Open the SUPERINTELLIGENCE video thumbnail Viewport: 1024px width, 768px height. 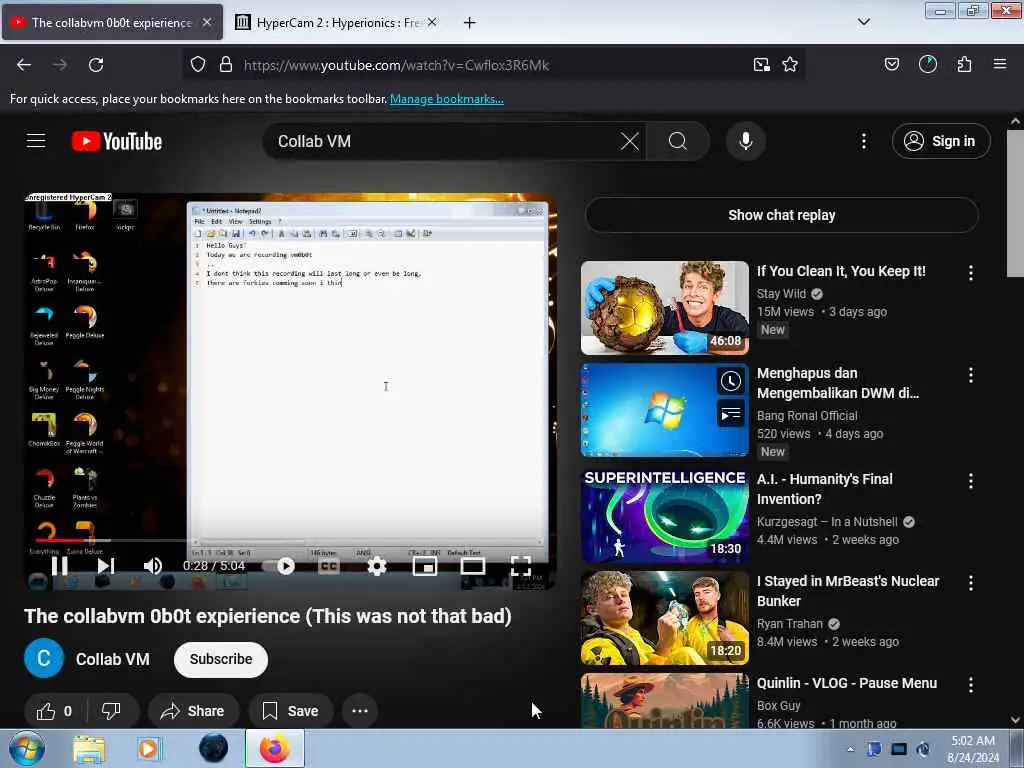(x=665, y=516)
